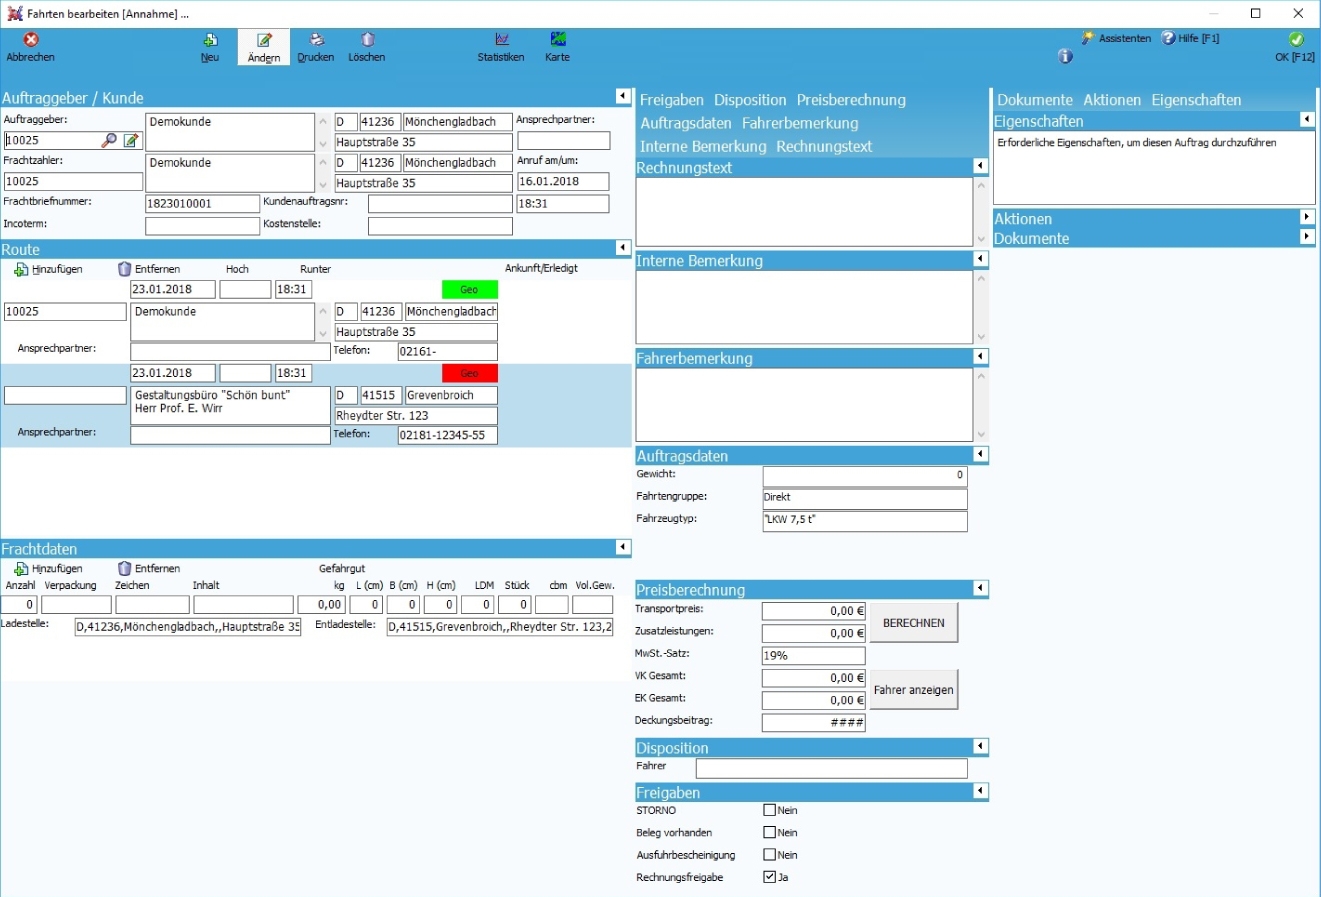1321x897 pixels.
Task: Collapse the Frachtdaten section
Action: (x=623, y=547)
